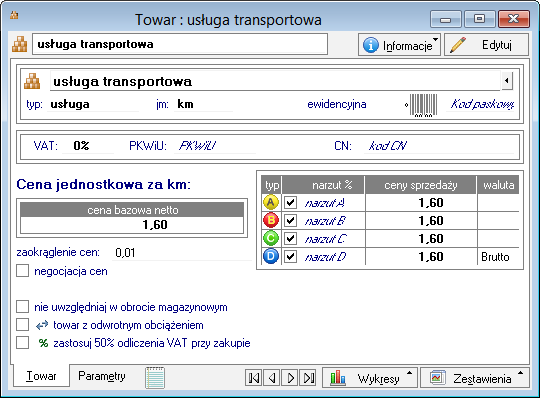Screen dimensions: 540x398
Task: Minimize the Towar window
Action: pos(445,19)
